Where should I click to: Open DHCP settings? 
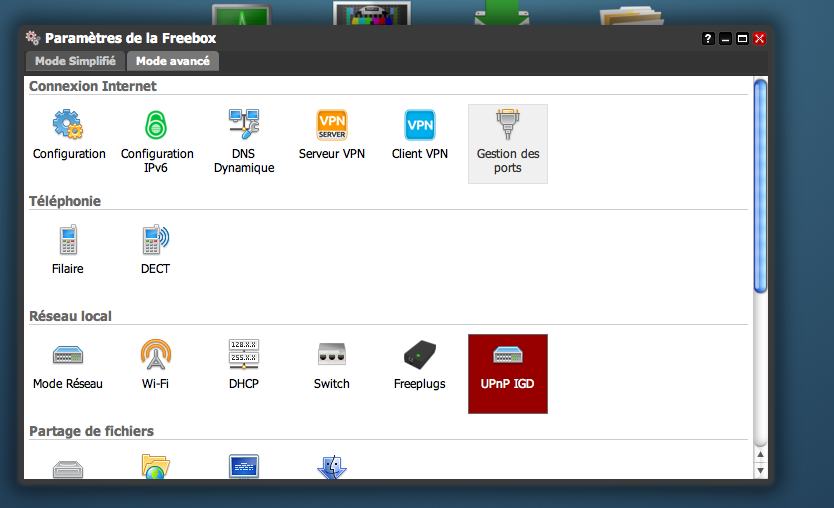[x=244, y=365]
